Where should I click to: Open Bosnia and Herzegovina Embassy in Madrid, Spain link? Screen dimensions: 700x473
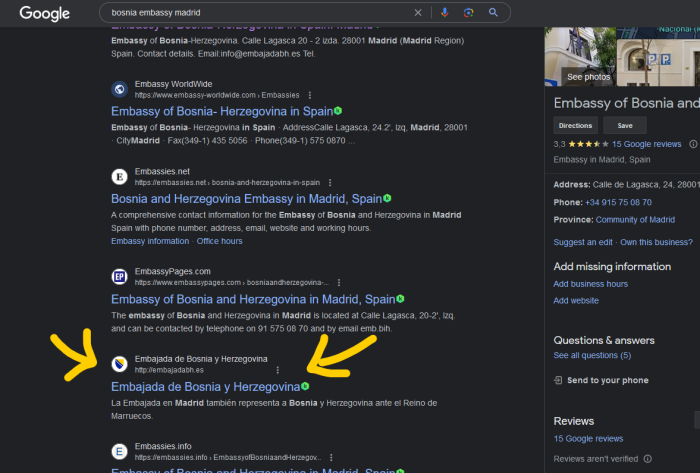click(246, 199)
